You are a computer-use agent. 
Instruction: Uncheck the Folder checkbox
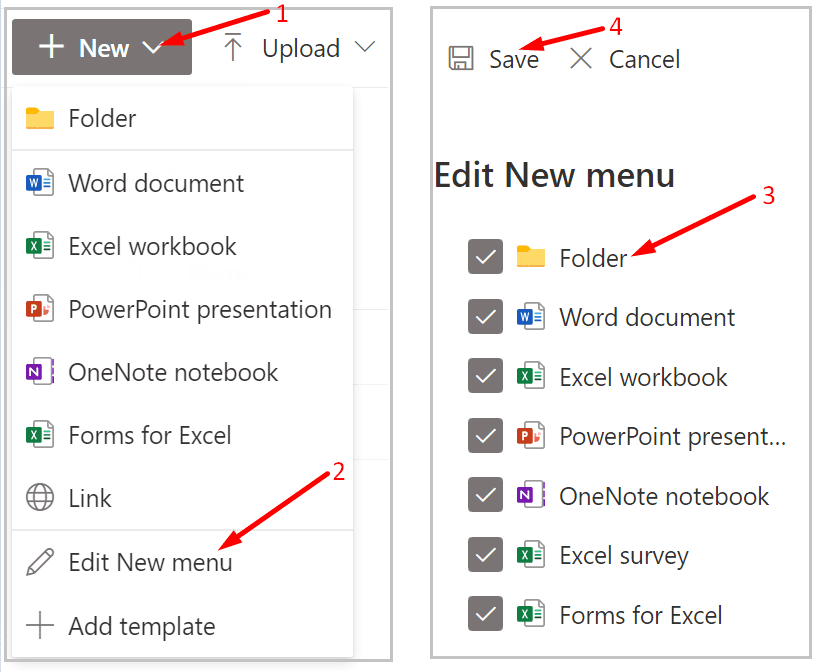(485, 257)
